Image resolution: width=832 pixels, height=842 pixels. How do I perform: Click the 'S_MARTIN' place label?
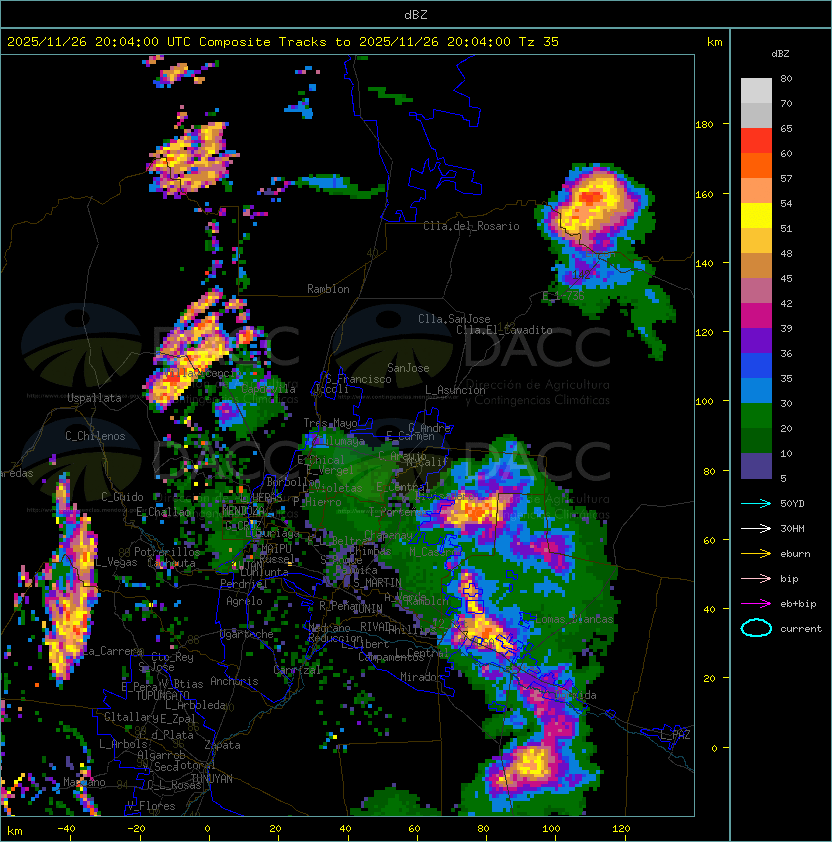[x=377, y=583]
